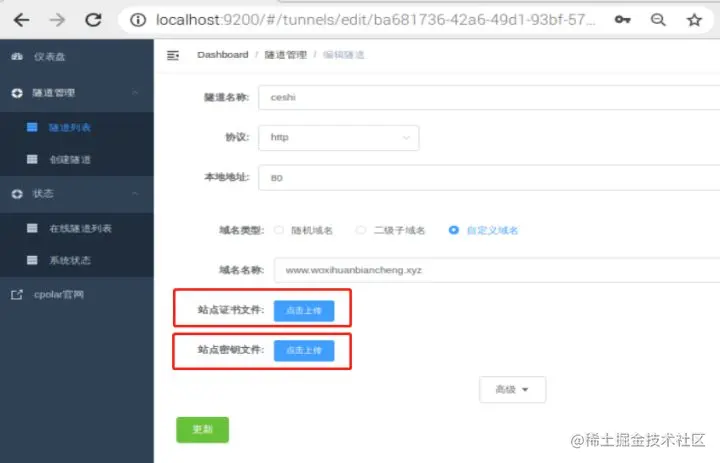Click the green 更新 button
The image size is (720, 463).
pos(202,429)
